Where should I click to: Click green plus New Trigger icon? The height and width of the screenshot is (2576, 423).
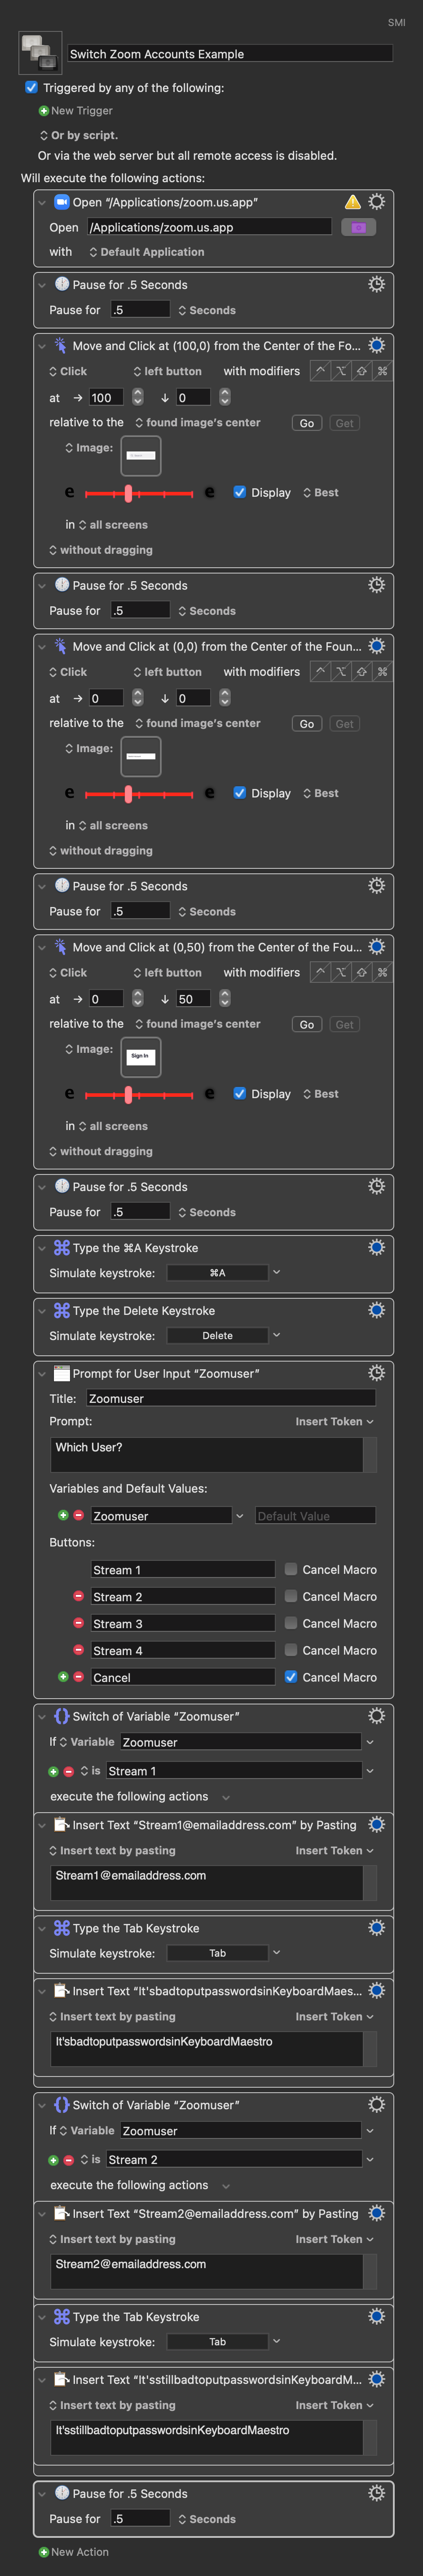(43, 111)
